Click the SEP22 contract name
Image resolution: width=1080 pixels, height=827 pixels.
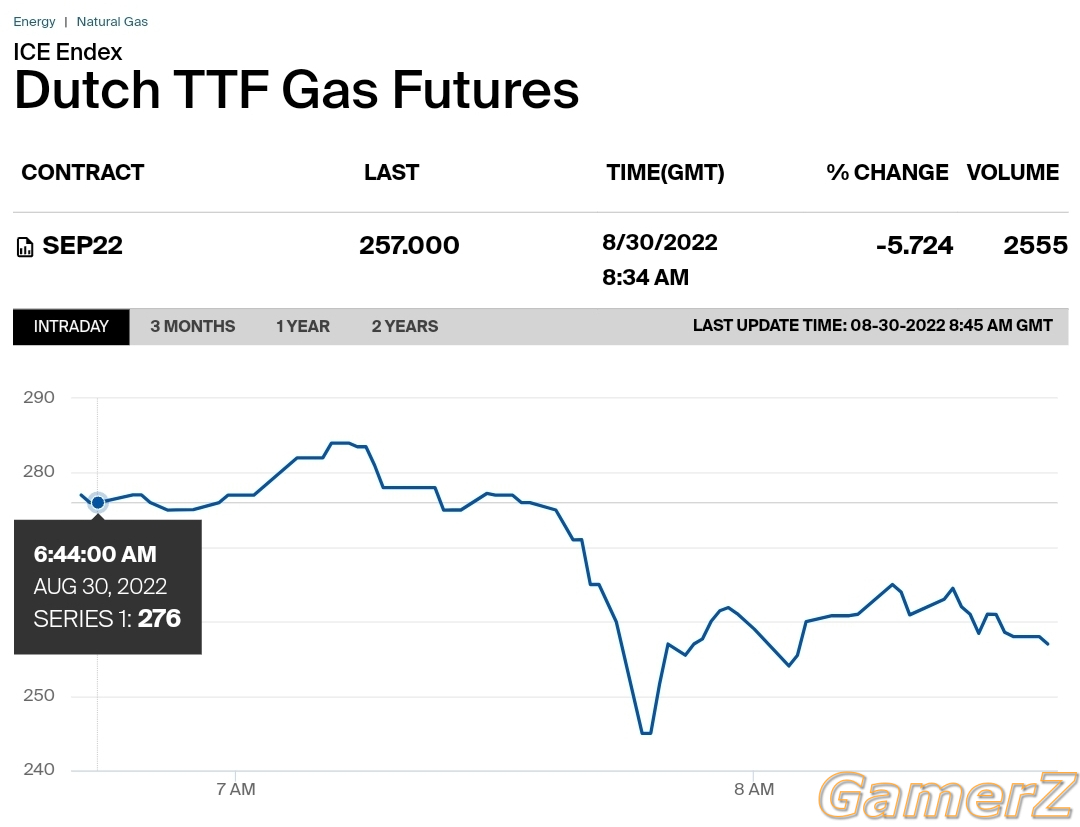tap(83, 245)
